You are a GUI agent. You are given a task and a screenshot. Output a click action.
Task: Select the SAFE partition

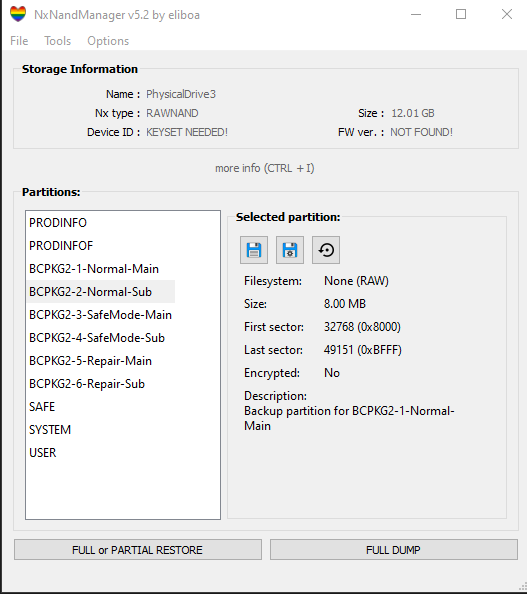pyautogui.click(x=42, y=407)
